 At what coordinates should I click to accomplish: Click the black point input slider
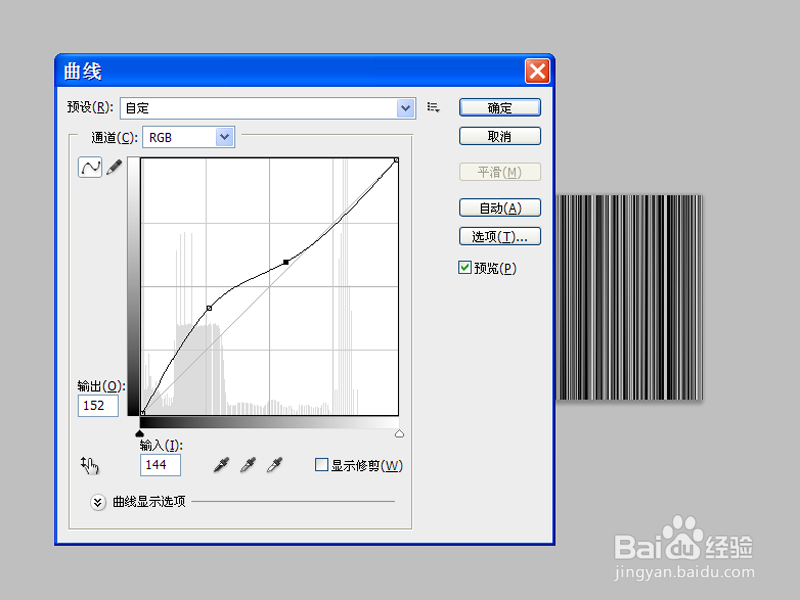coord(139,434)
